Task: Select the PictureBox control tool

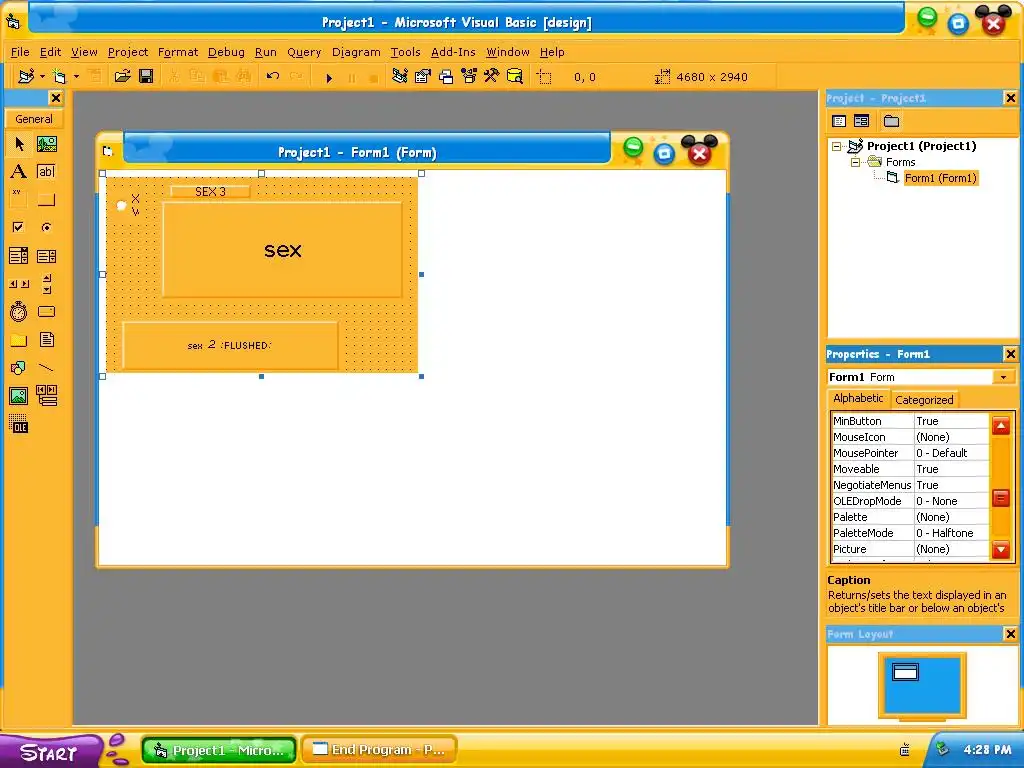Action: pyautogui.click(x=46, y=144)
